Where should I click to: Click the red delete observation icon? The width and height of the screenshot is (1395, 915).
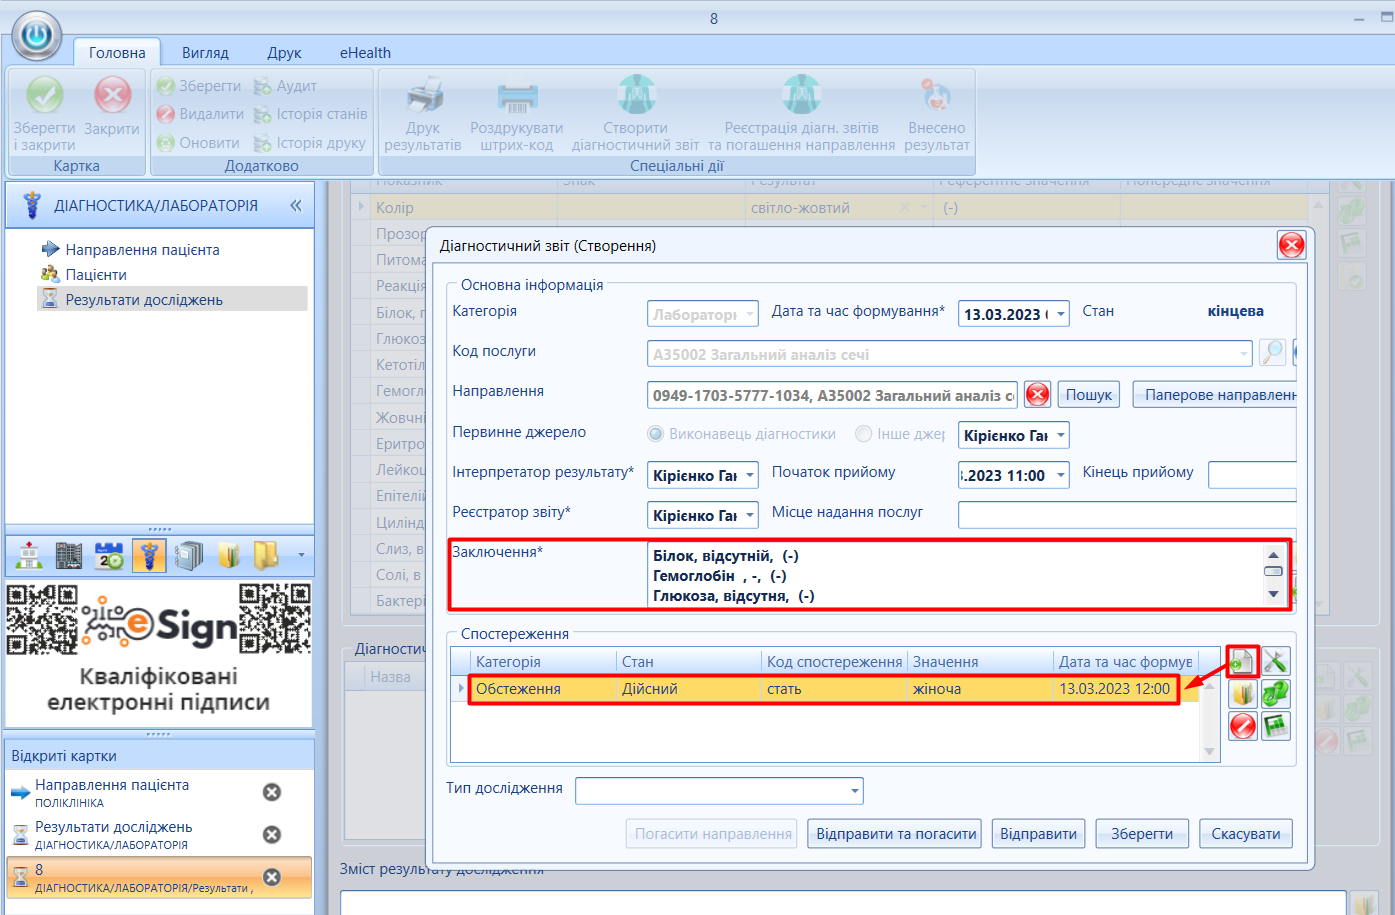(x=1242, y=725)
